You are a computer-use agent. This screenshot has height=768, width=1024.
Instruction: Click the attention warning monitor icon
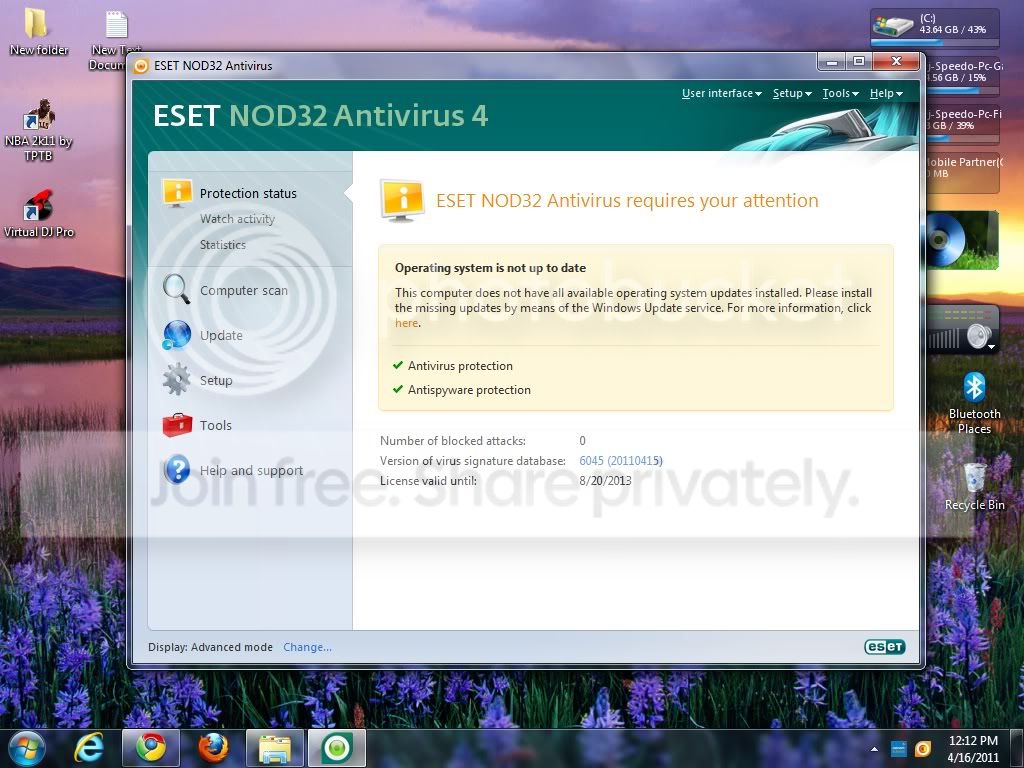402,200
